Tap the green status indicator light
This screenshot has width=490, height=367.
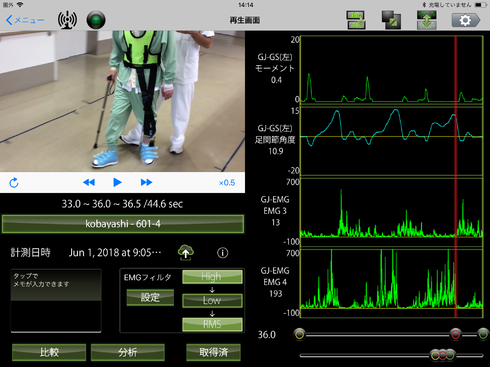pyautogui.click(x=96, y=20)
